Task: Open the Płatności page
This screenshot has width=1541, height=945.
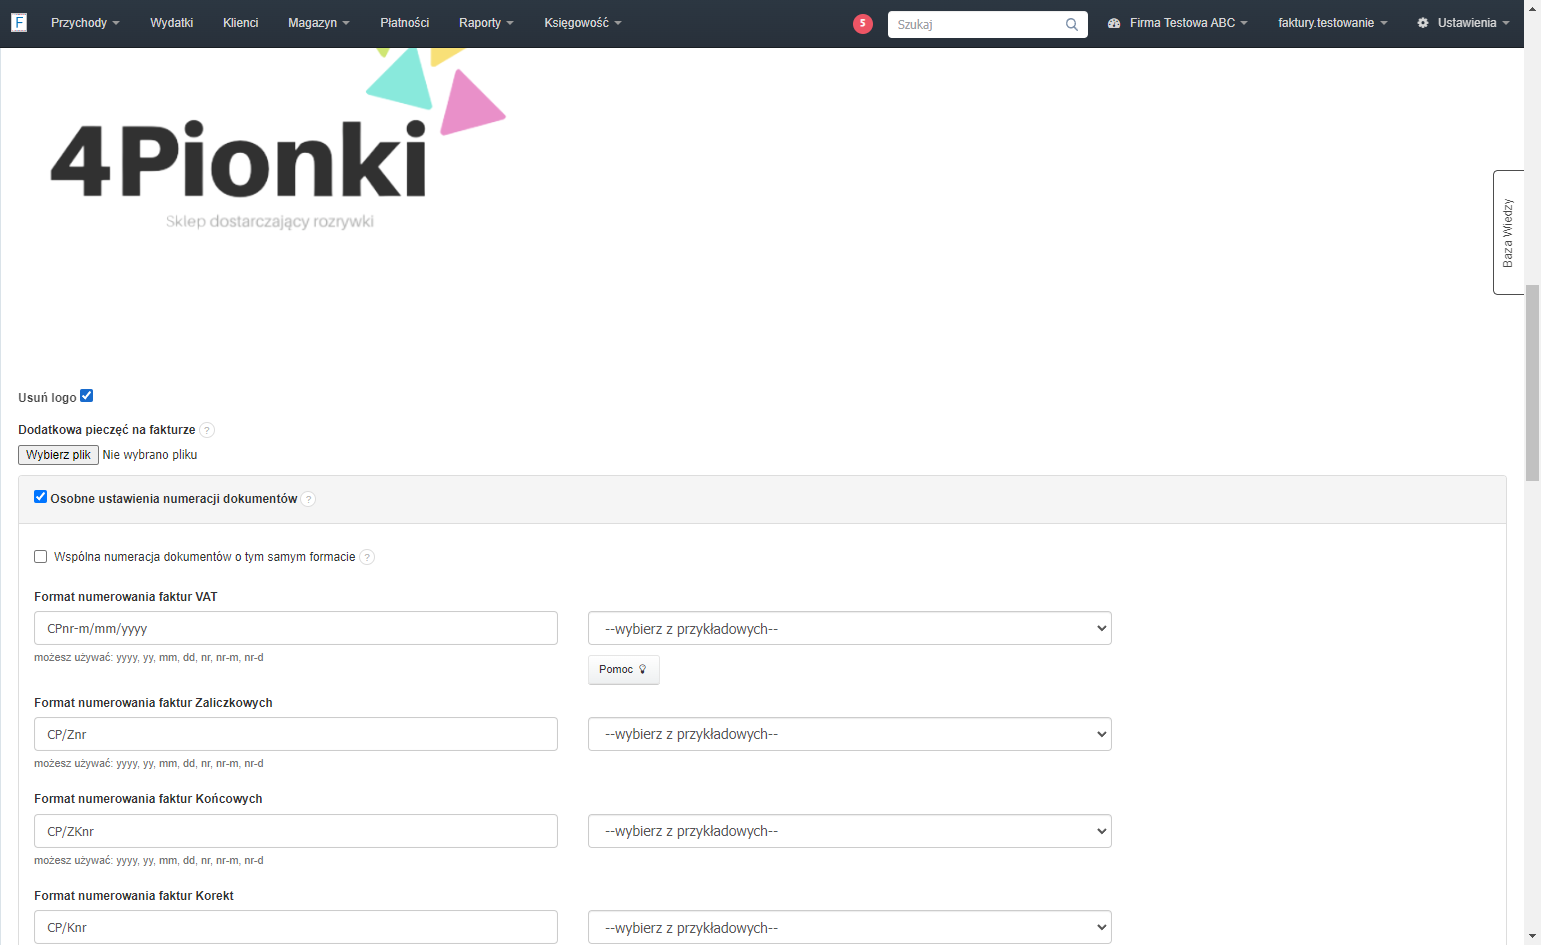Action: [404, 23]
